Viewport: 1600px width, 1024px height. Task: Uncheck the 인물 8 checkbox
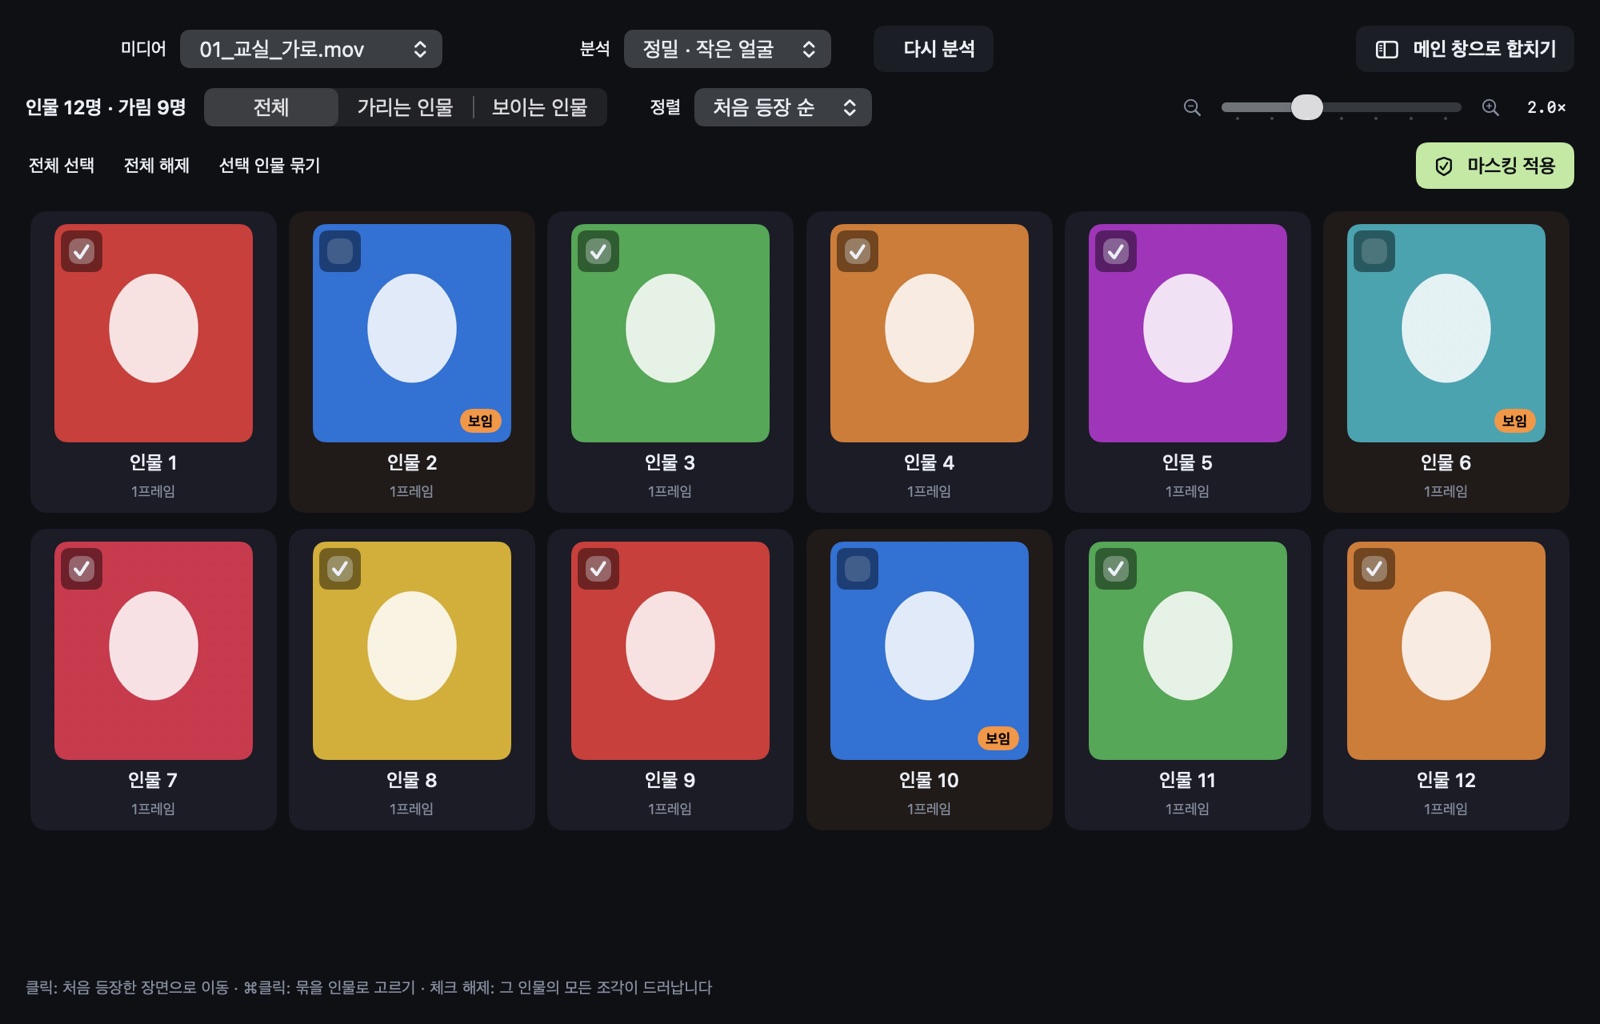point(340,568)
